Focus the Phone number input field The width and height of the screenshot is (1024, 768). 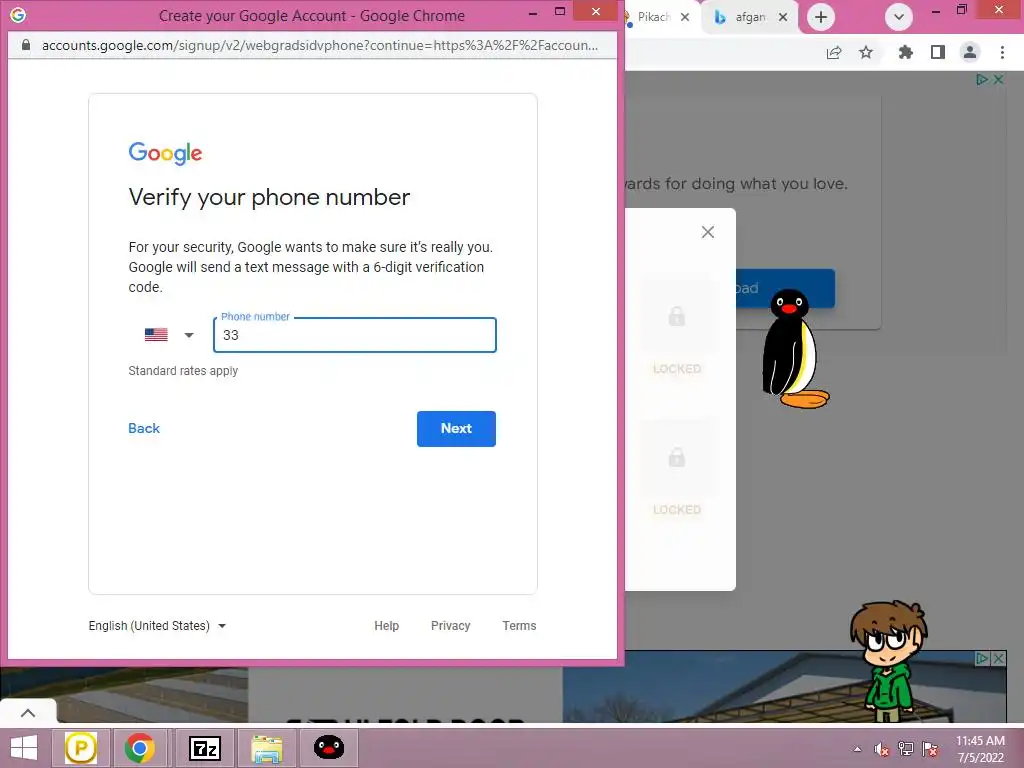pyautogui.click(x=355, y=335)
